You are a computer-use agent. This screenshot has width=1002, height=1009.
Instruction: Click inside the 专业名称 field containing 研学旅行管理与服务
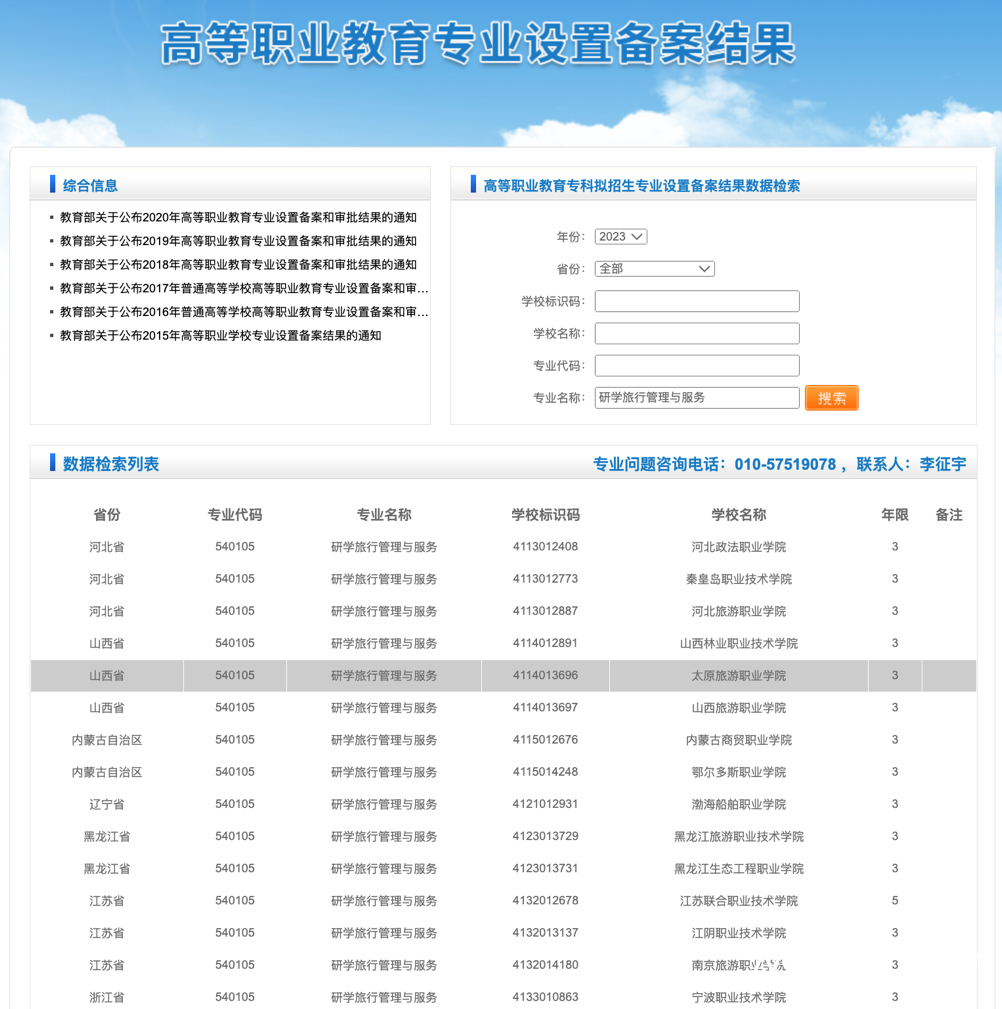tap(696, 397)
